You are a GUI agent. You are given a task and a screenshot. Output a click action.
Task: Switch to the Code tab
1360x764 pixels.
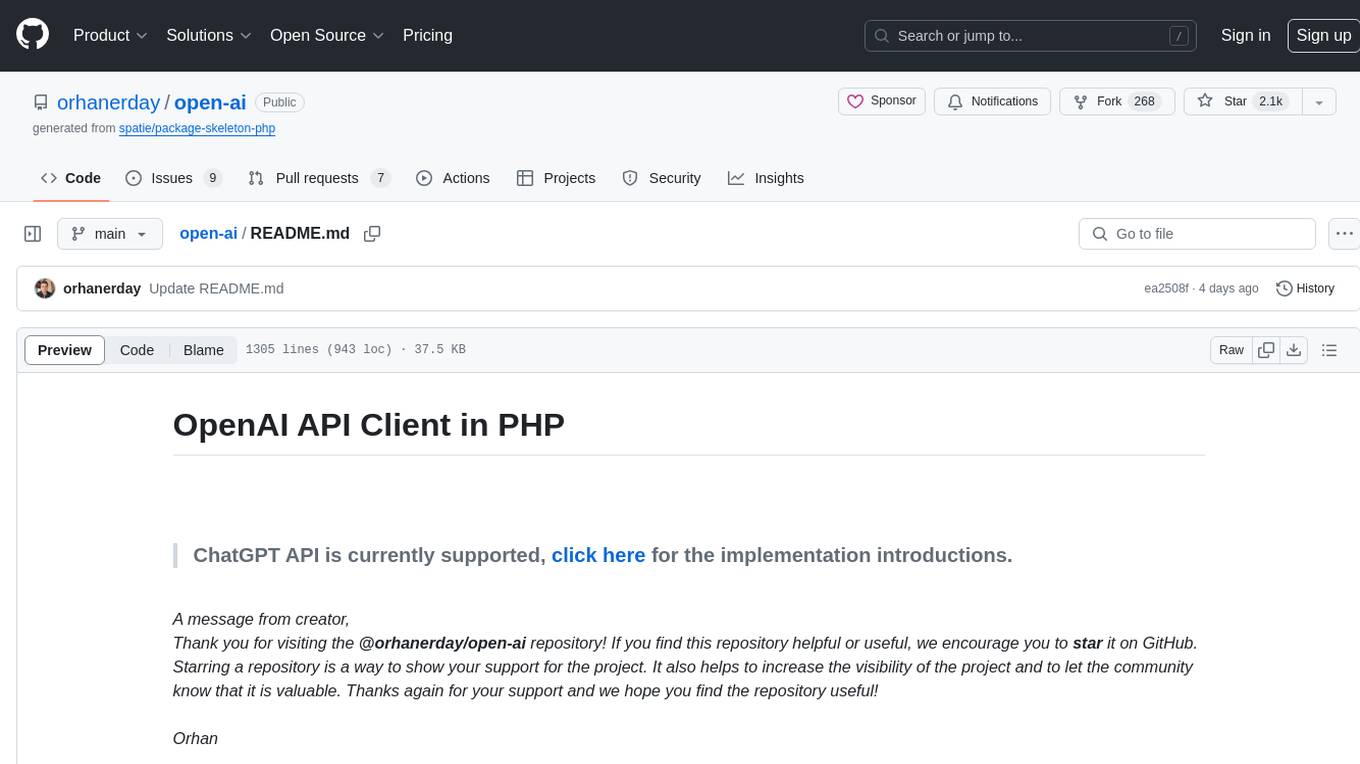click(71, 178)
